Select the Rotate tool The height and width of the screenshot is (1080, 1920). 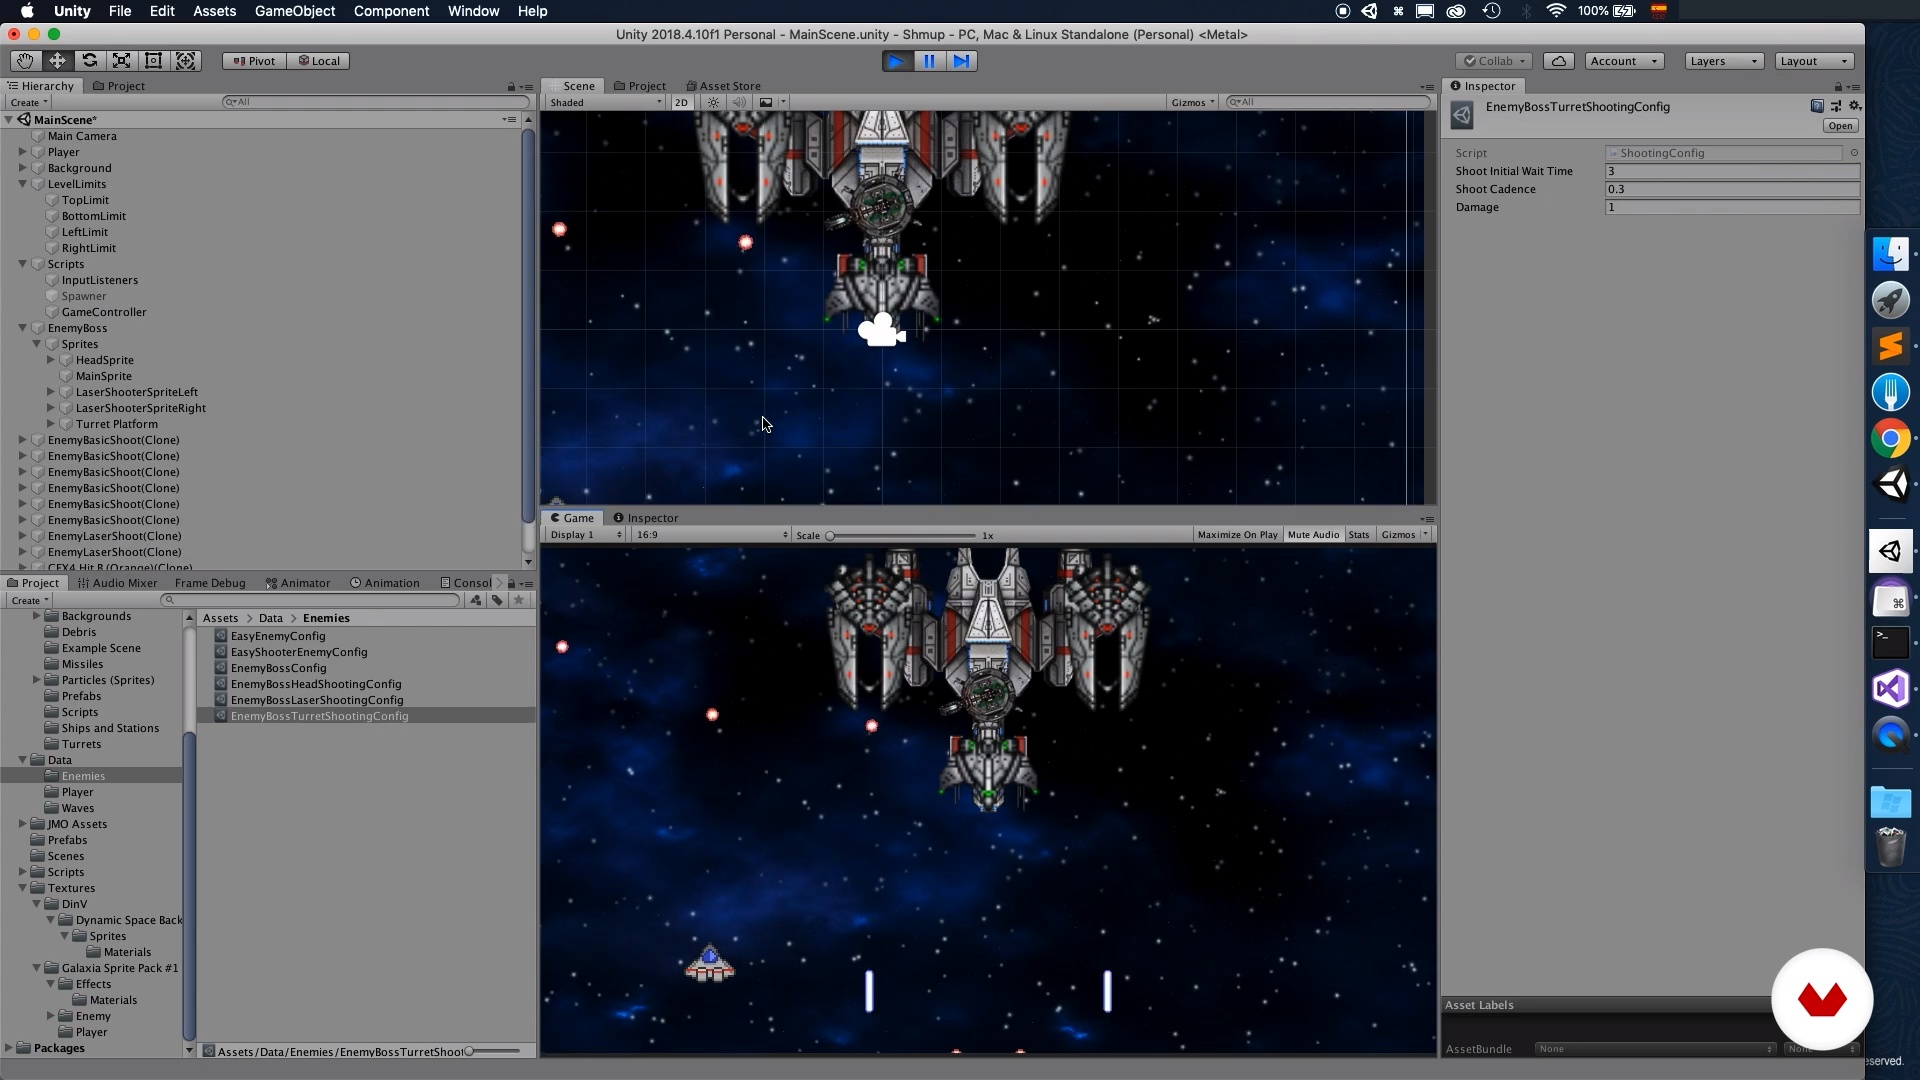(89, 61)
